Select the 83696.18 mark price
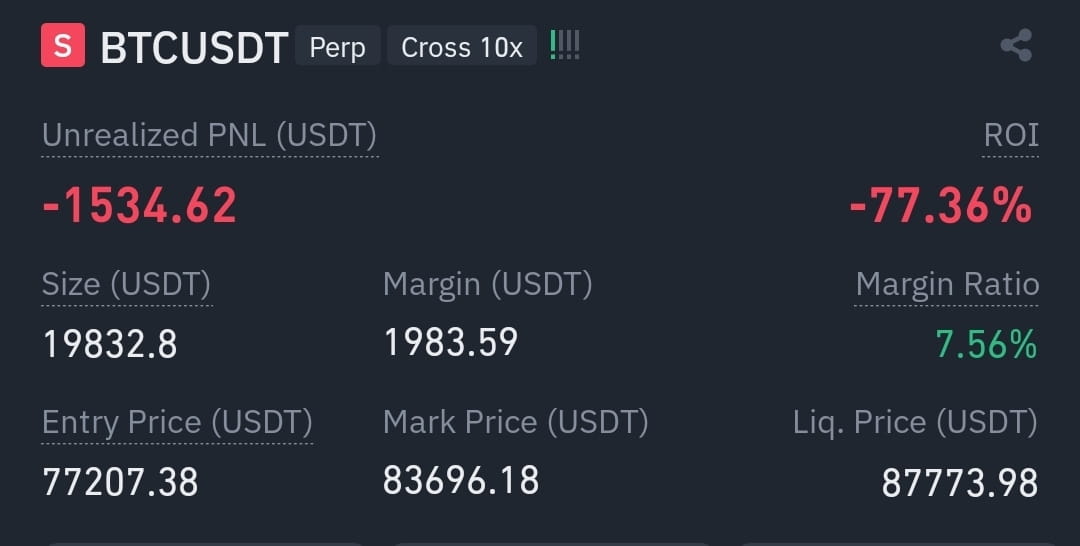 point(461,480)
